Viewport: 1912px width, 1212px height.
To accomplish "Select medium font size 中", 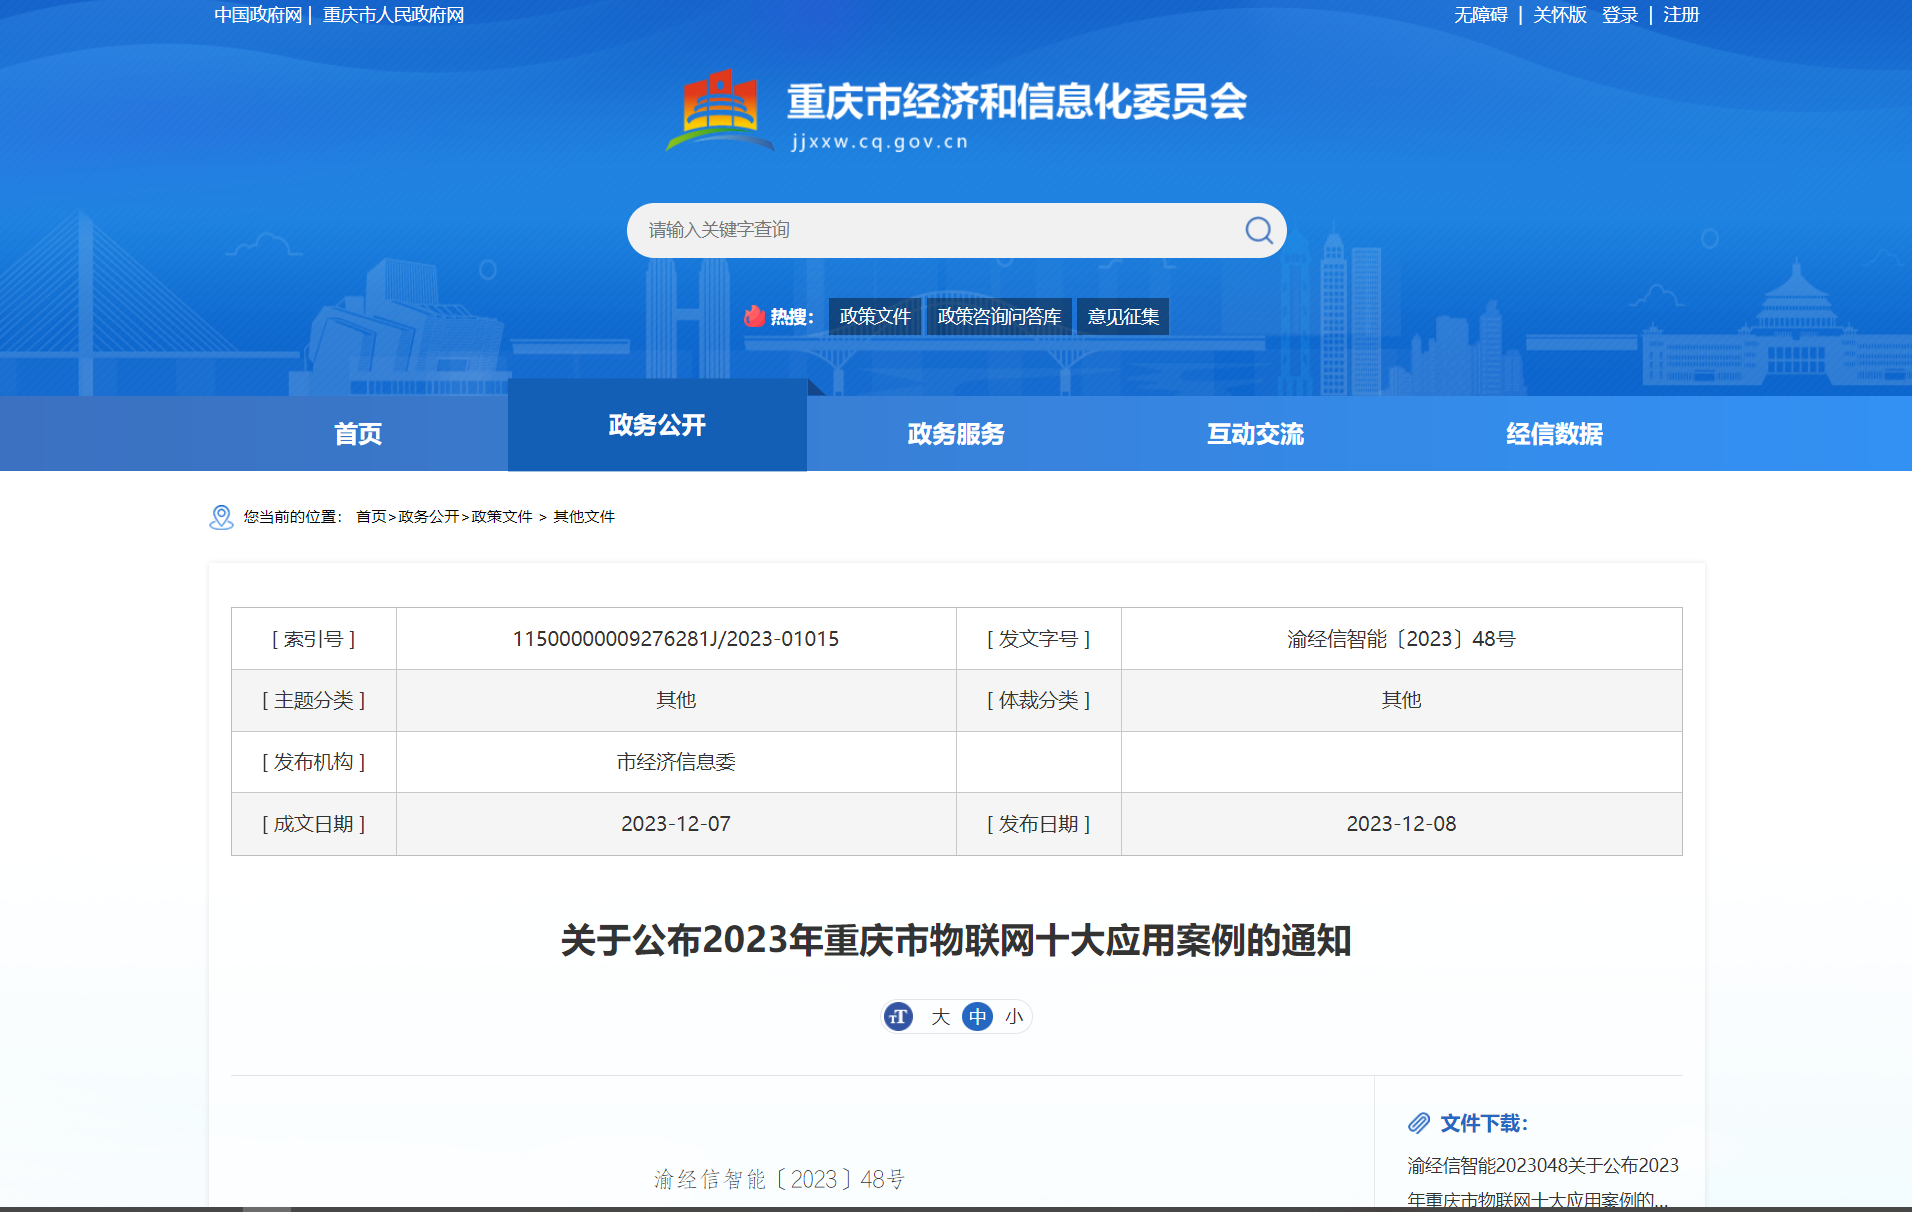I will click(977, 1017).
